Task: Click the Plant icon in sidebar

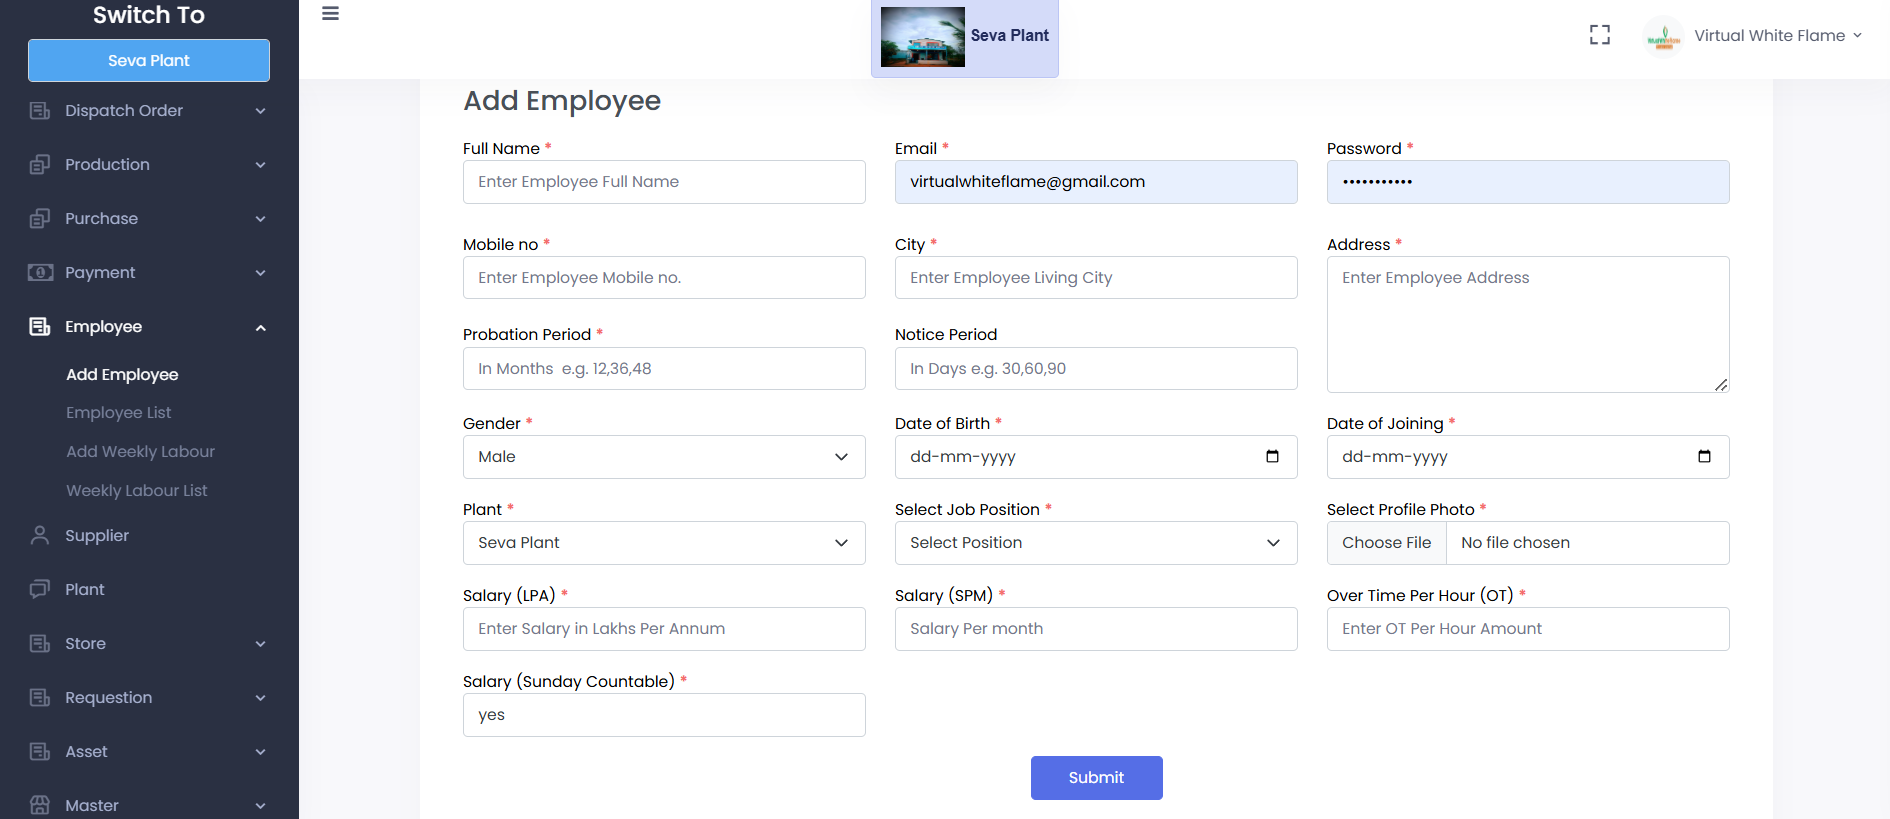Action: tap(40, 590)
